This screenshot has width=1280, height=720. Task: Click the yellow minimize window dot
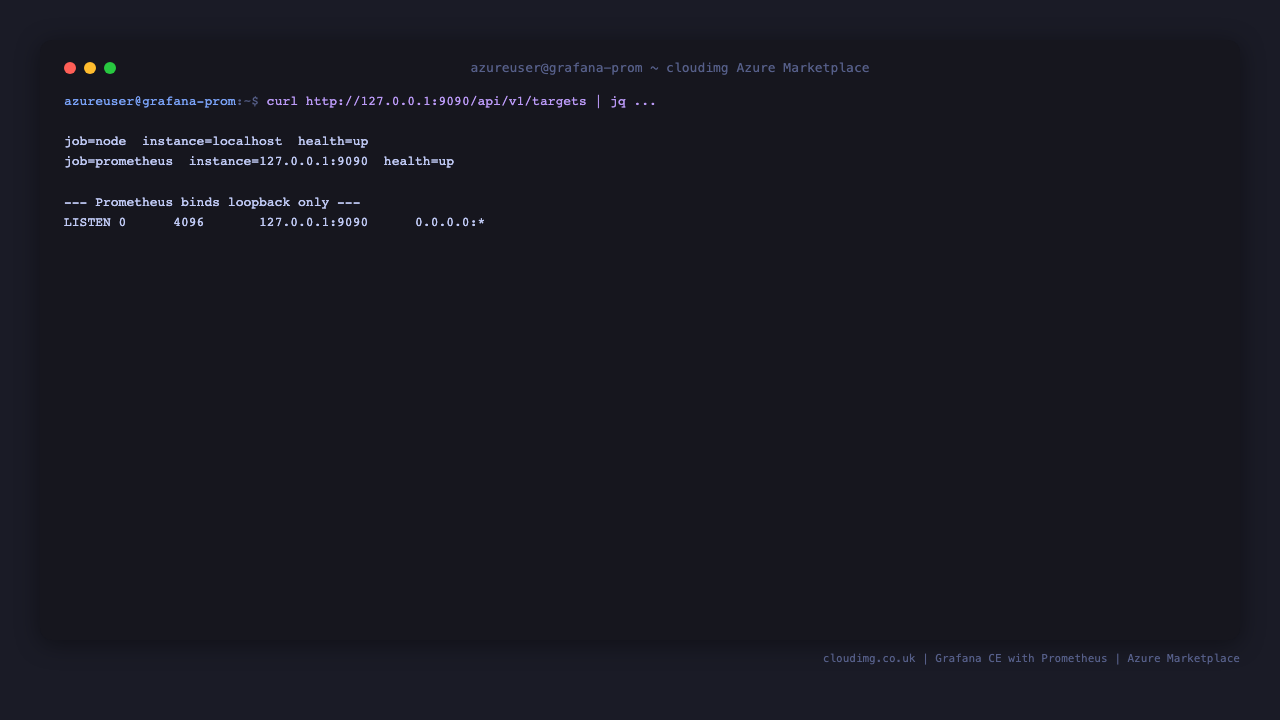(90, 68)
